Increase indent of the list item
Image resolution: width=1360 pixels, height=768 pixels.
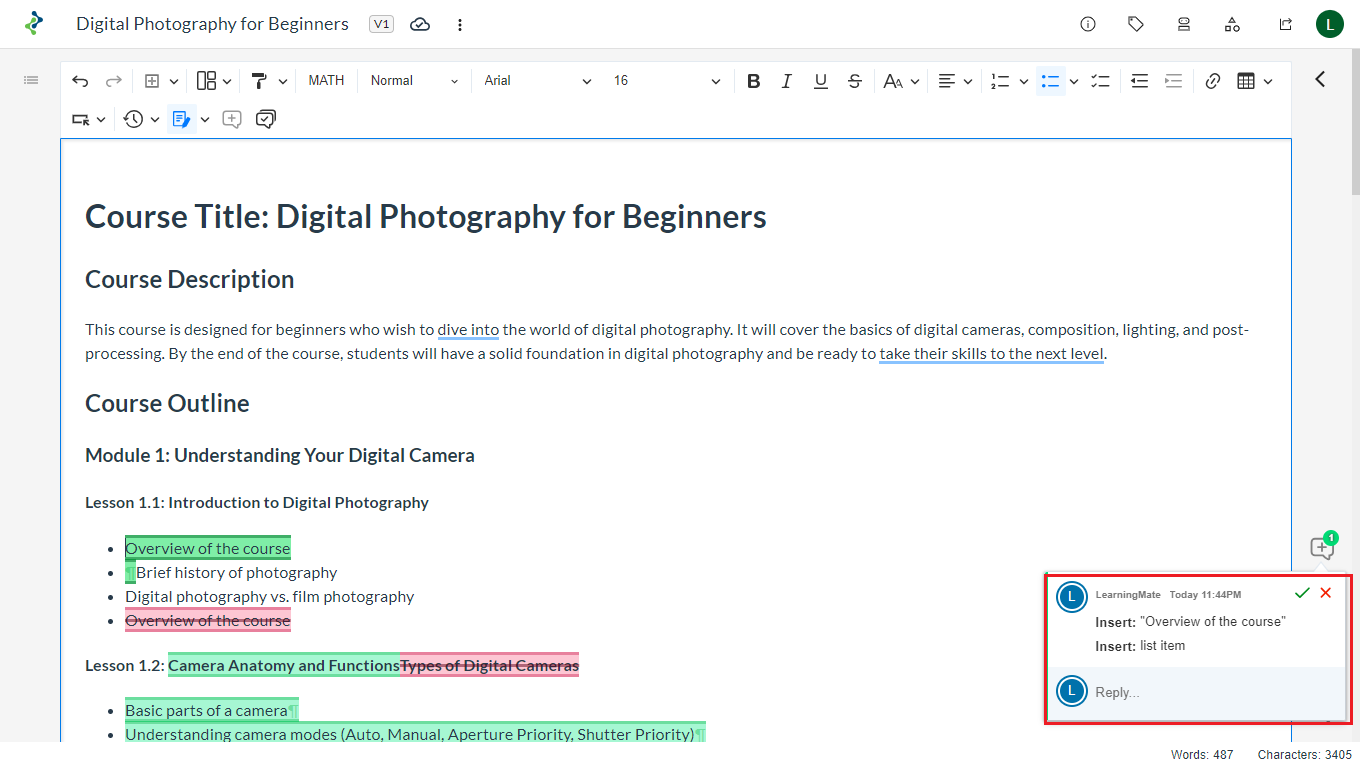[x=1173, y=81]
